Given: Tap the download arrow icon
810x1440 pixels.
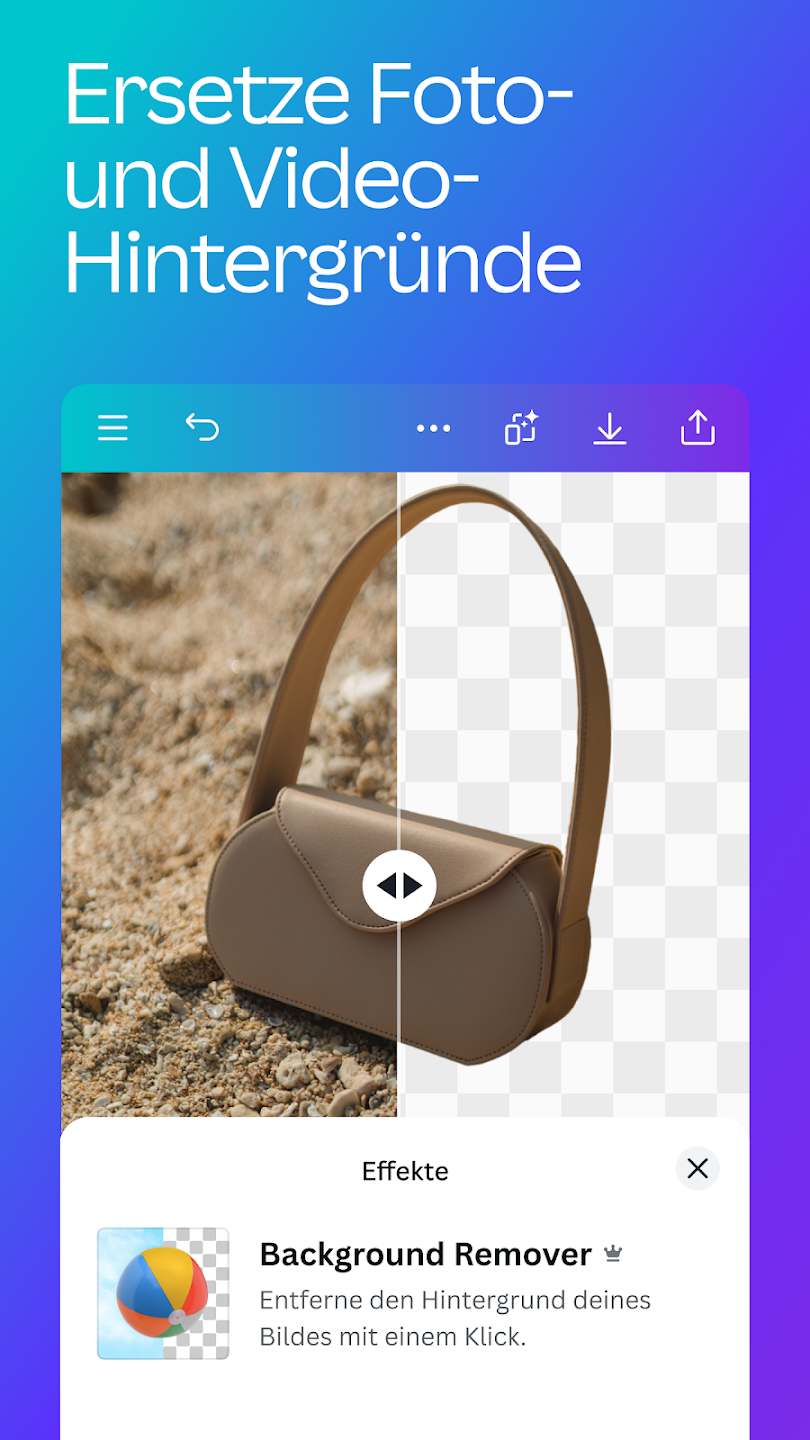Looking at the screenshot, I should tap(609, 428).
